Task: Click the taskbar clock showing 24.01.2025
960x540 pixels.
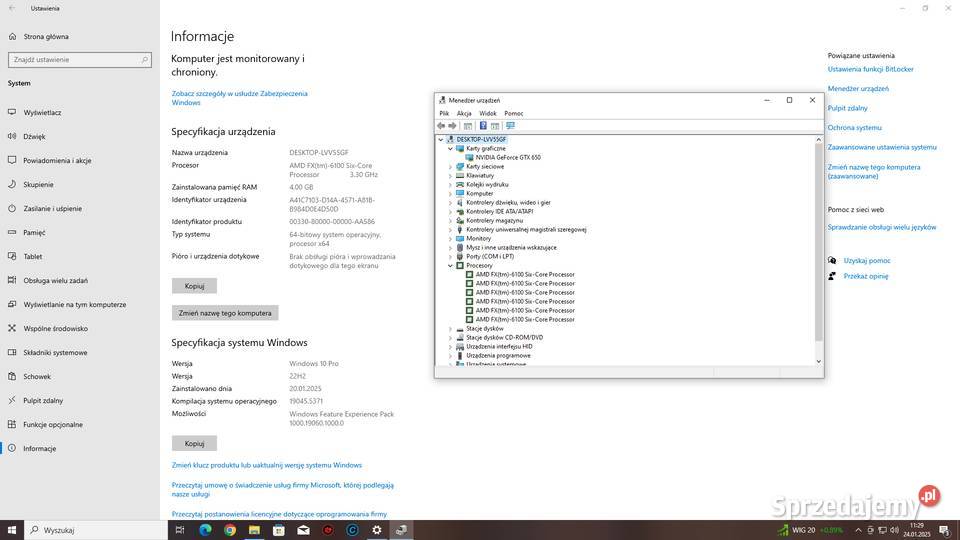Action: pos(917,530)
